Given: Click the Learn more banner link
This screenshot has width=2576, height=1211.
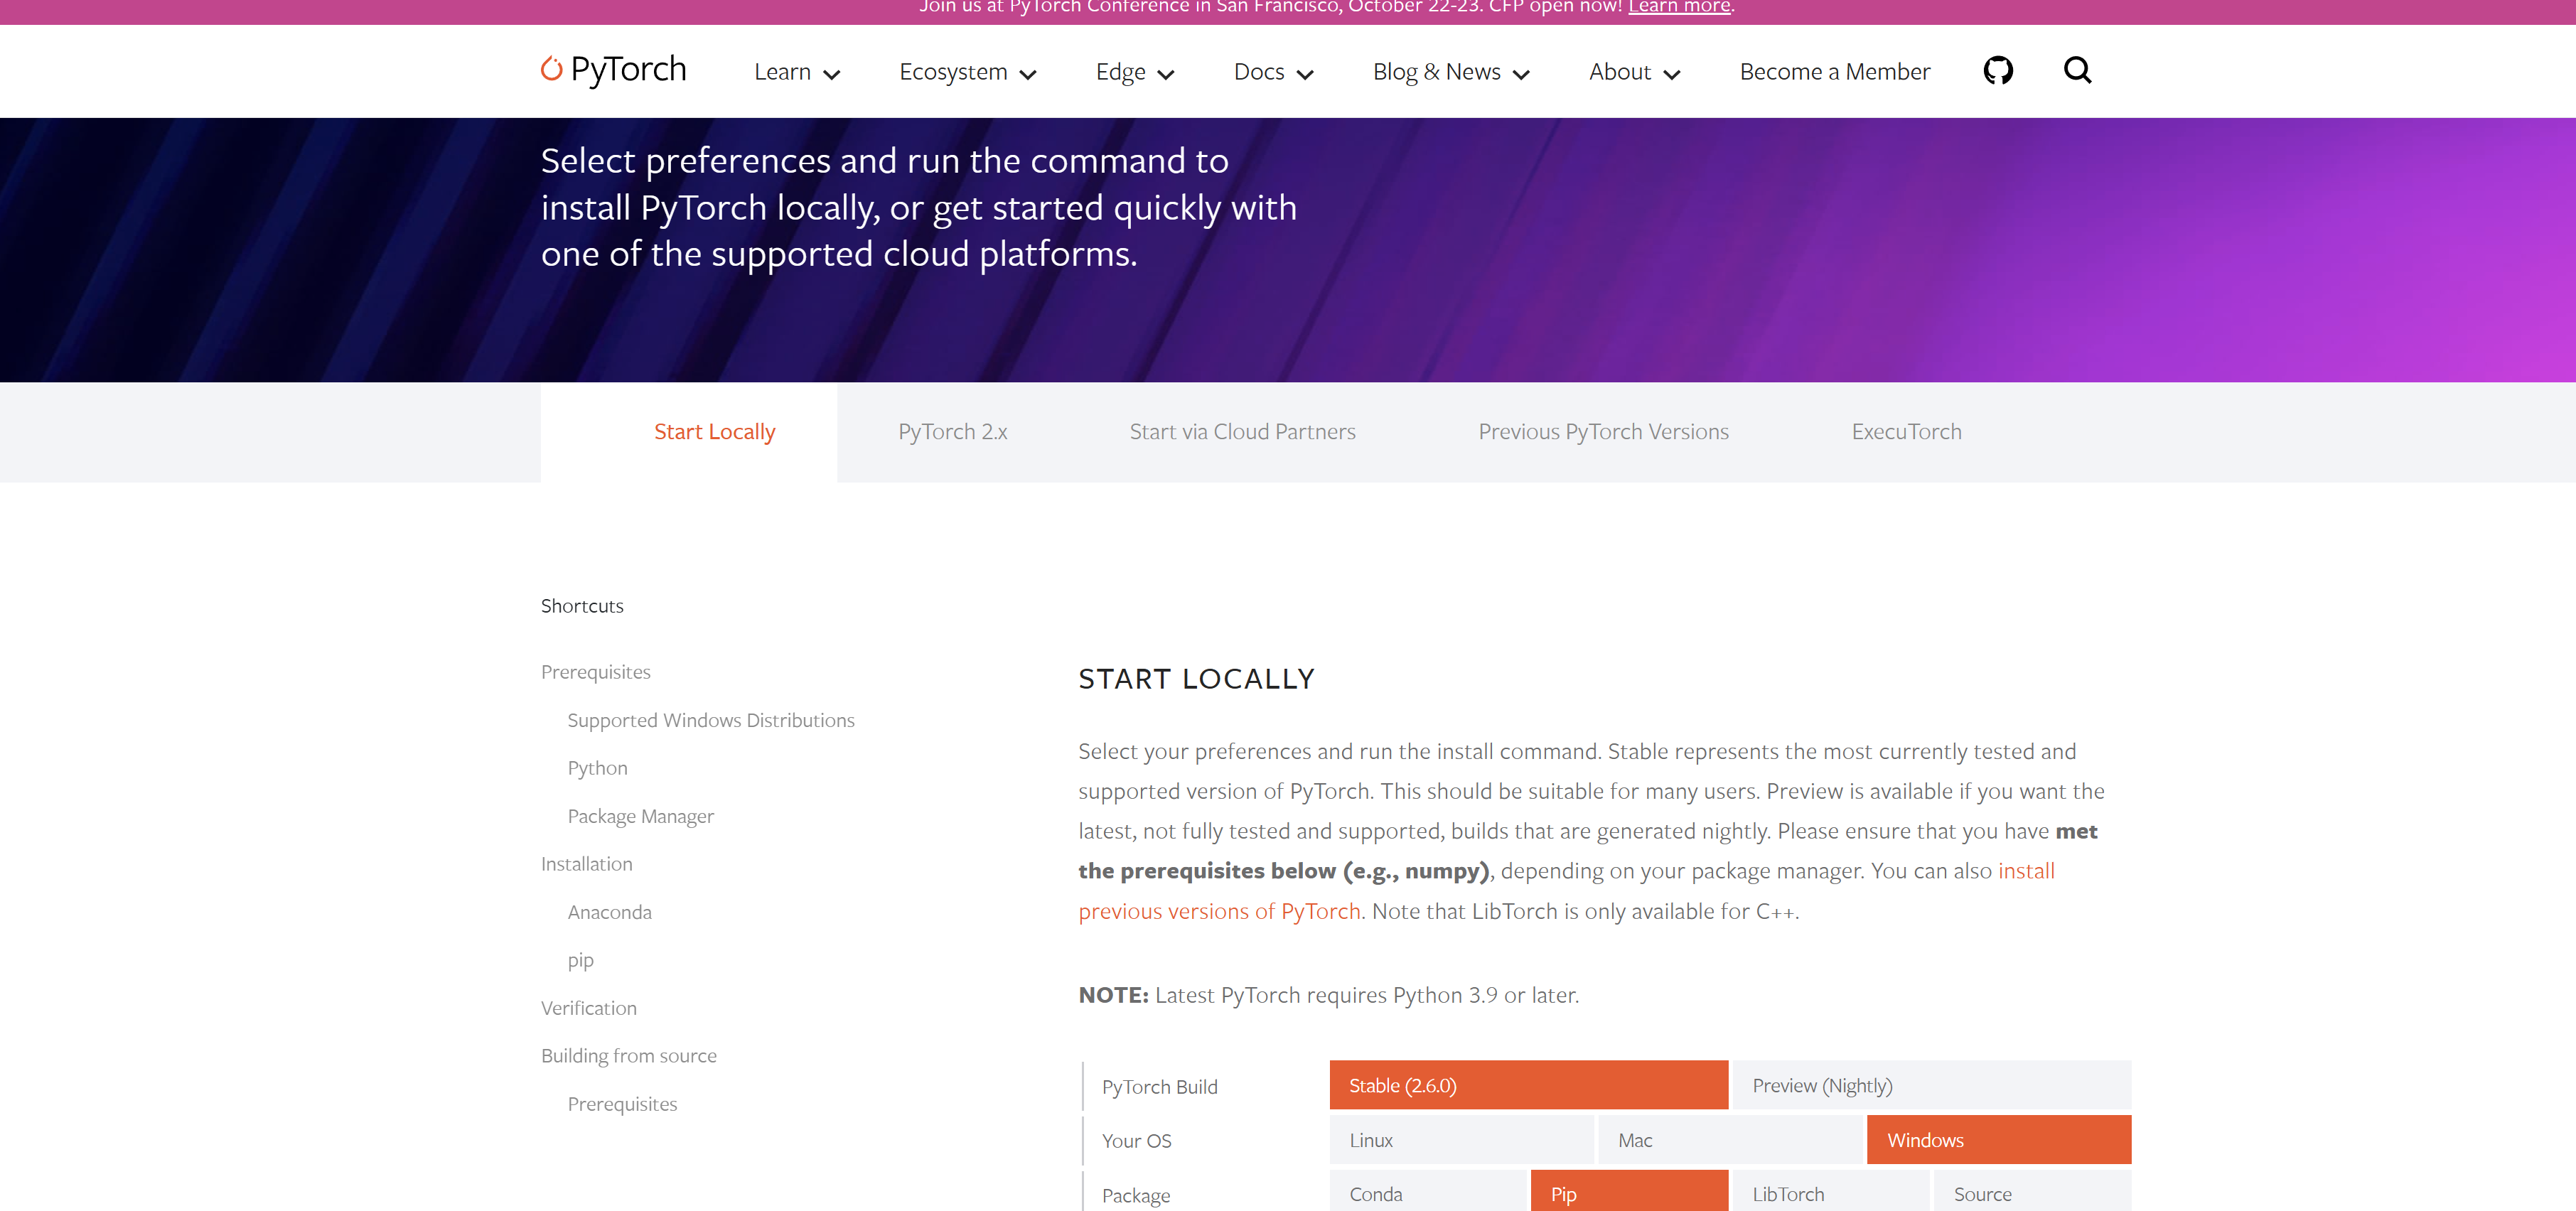Looking at the screenshot, I should 1678,8.
